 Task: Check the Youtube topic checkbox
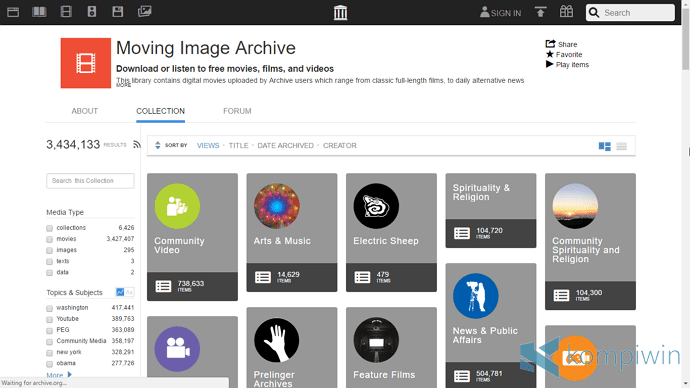49,319
